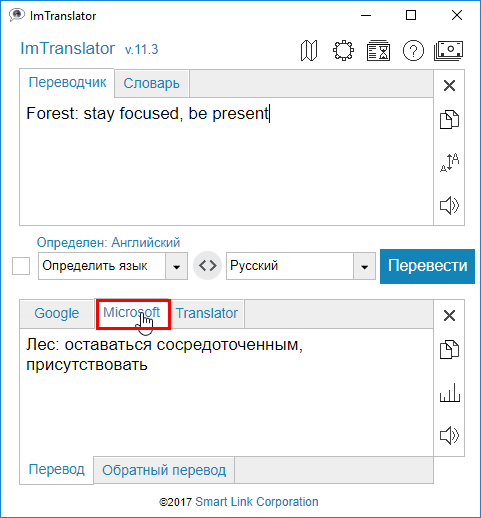Viewport: 481px width, 518px height.
Task: Click the Перевести button
Action: (427, 266)
